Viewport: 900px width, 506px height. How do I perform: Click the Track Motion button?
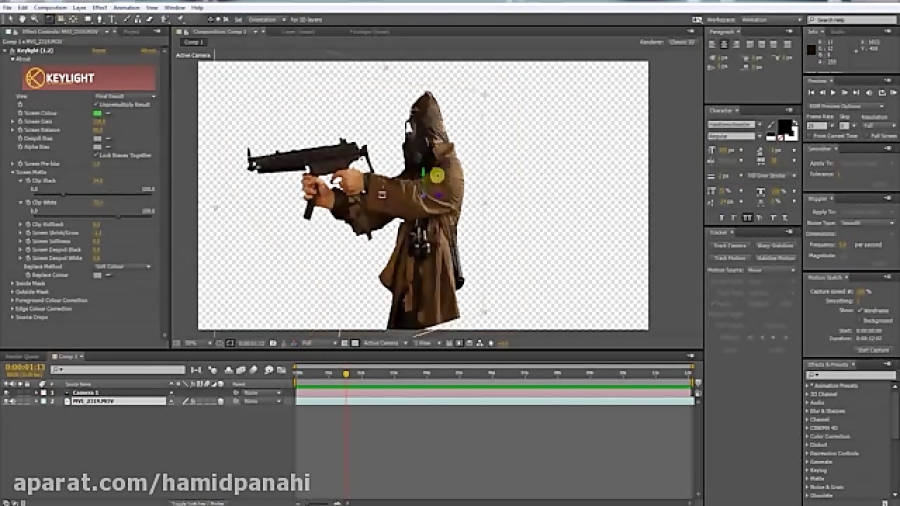[730, 258]
